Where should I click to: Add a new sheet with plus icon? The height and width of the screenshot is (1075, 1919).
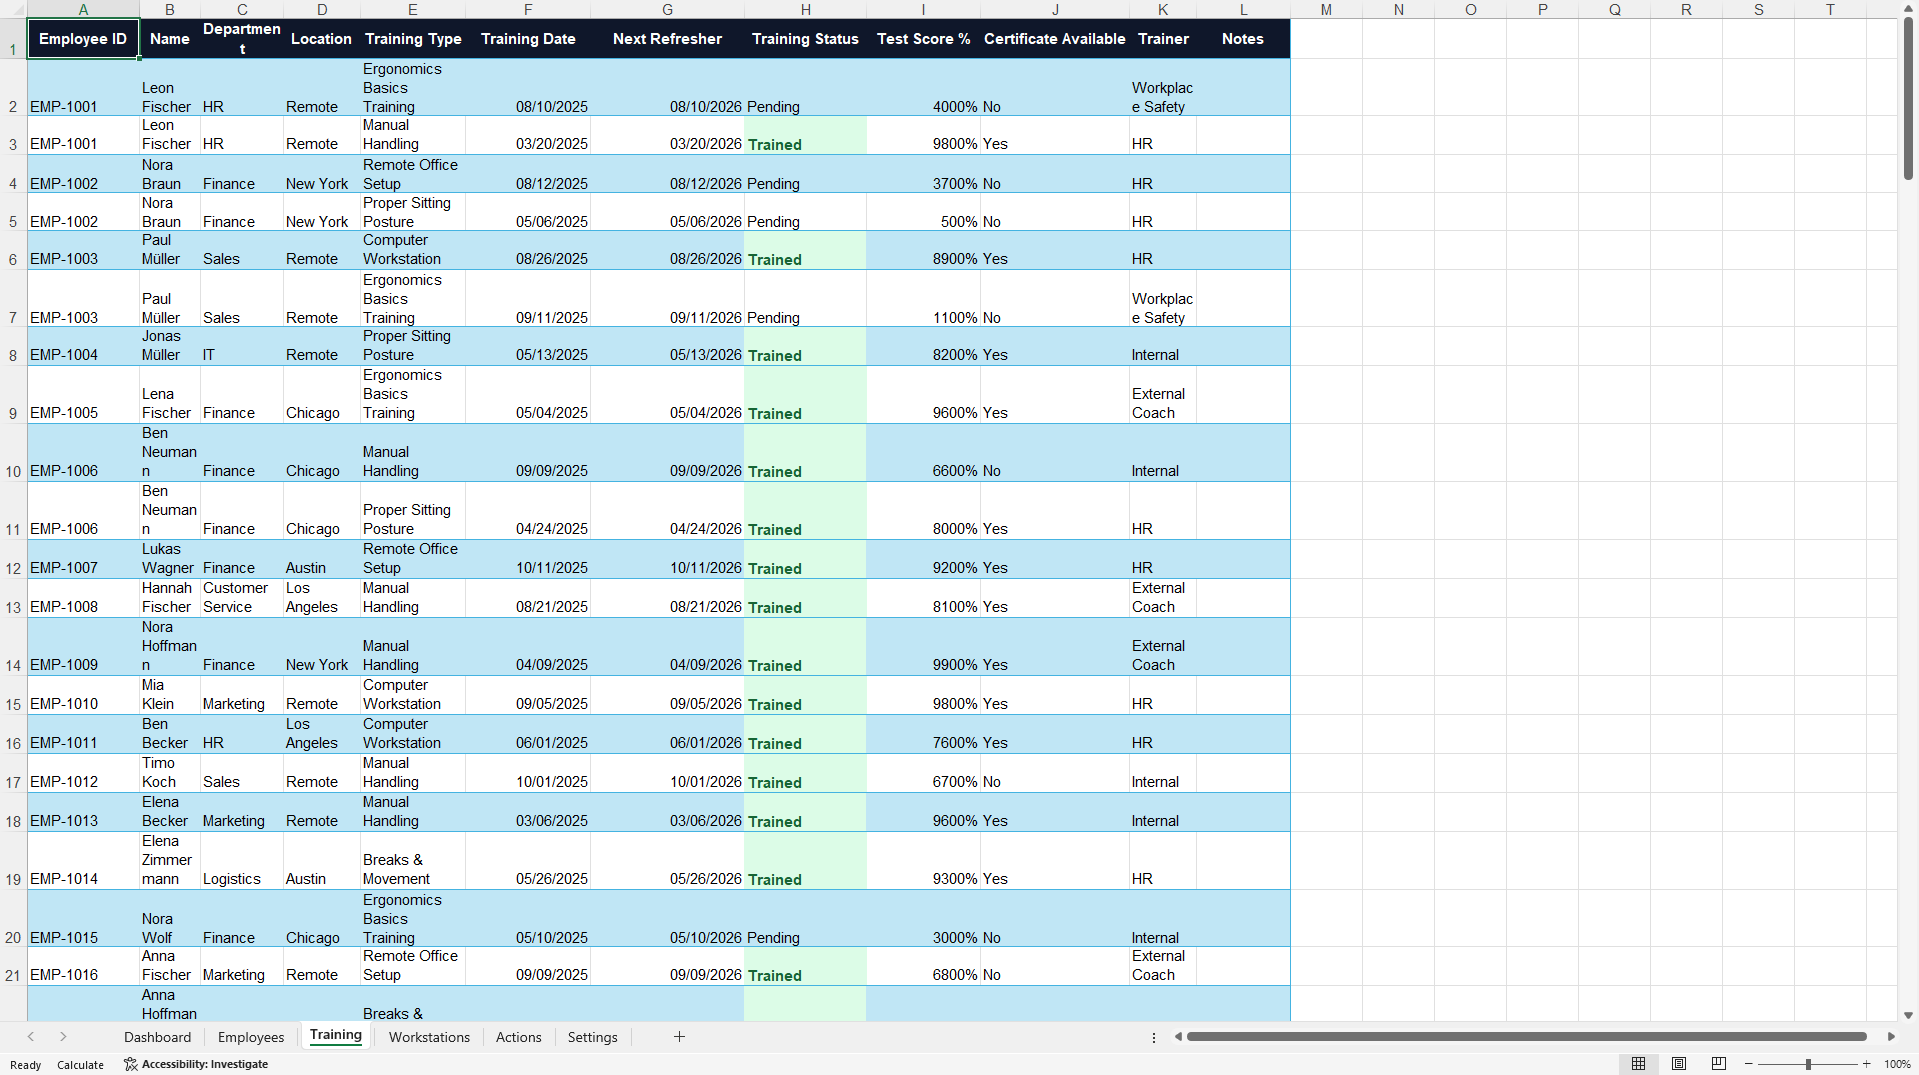(679, 1037)
